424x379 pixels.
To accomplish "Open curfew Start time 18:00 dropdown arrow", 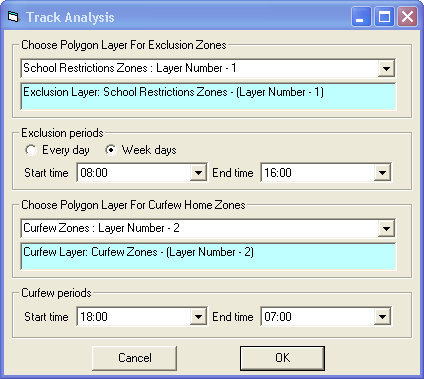I will click(x=198, y=317).
